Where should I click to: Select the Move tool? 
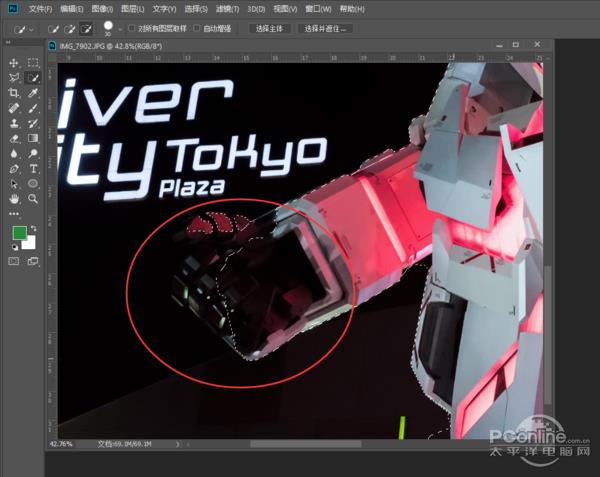click(14, 63)
